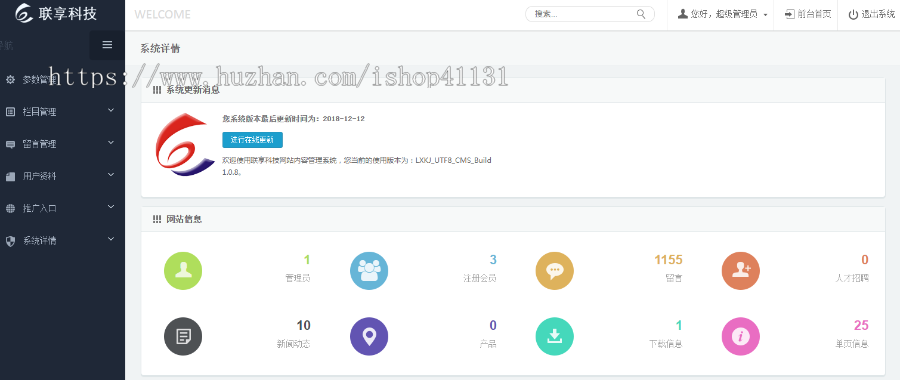Click the globe icon beside 推广入口

tap(10, 208)
